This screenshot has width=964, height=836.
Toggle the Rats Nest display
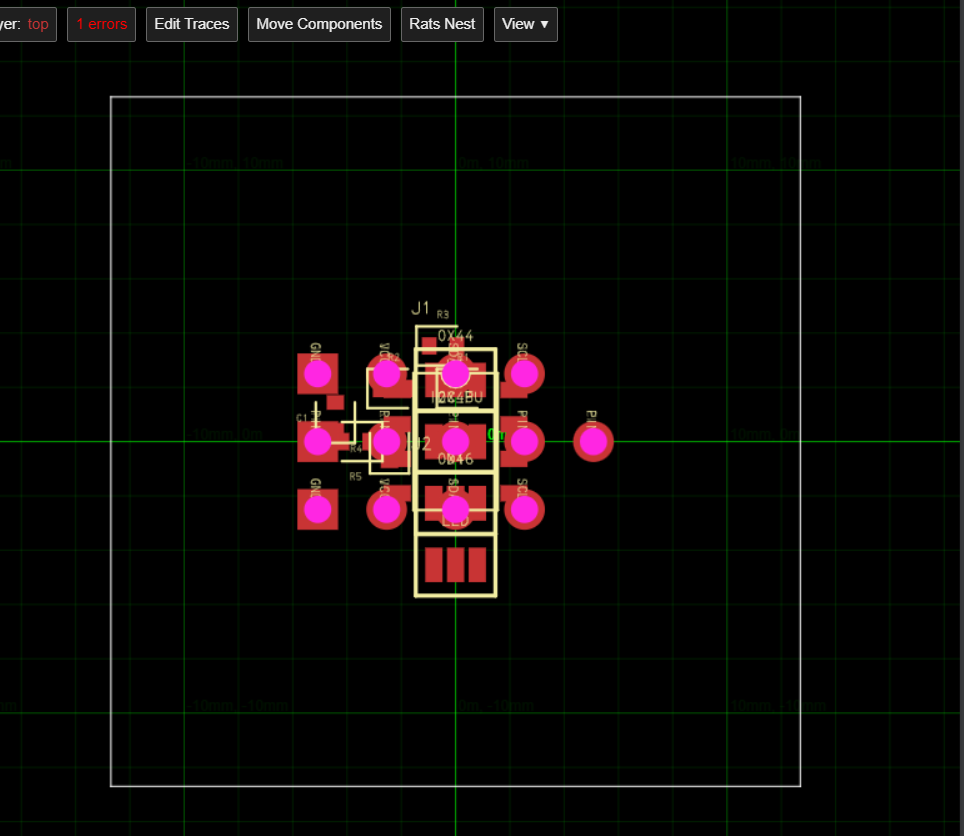[442, 25]
